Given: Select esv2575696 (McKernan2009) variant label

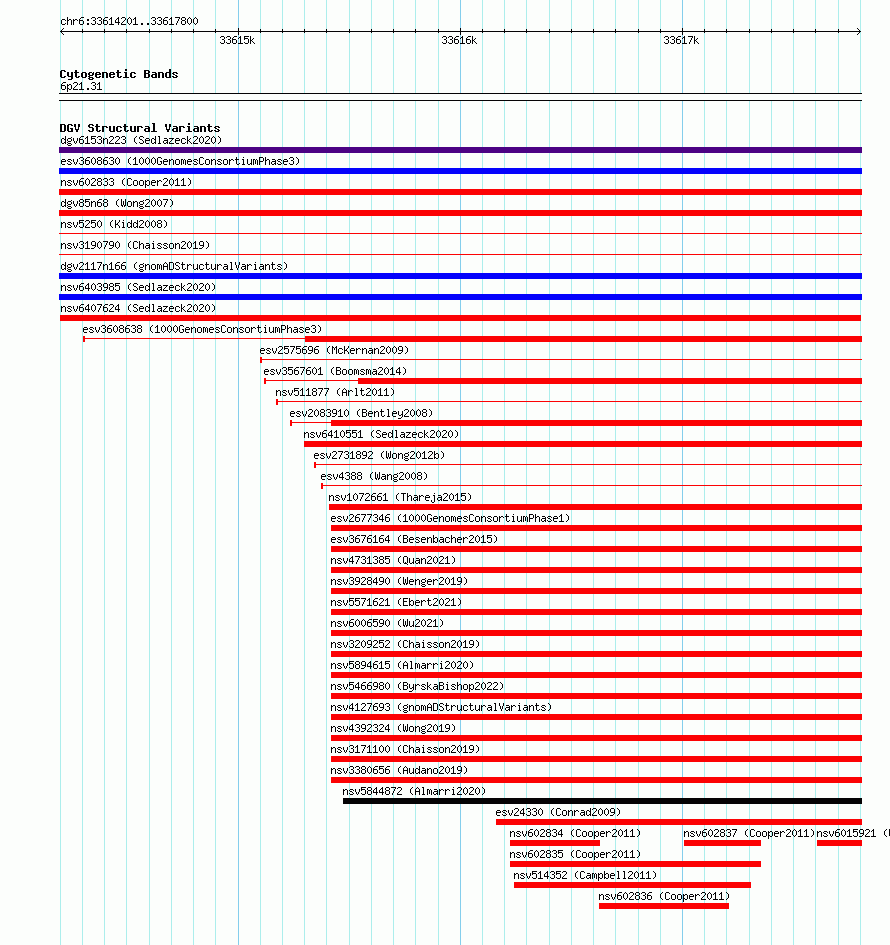Looking at the screenshot, I should tap(334, 351).
